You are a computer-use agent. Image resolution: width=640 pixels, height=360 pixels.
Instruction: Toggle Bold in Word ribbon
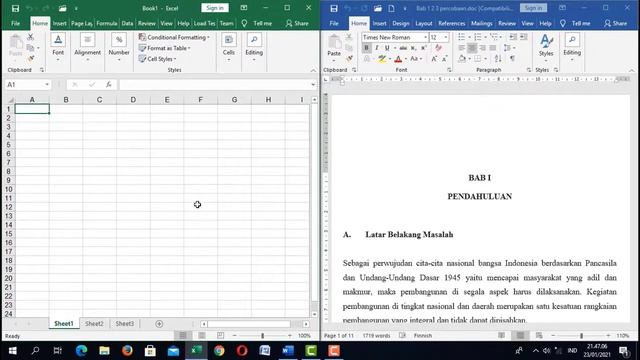366,48
